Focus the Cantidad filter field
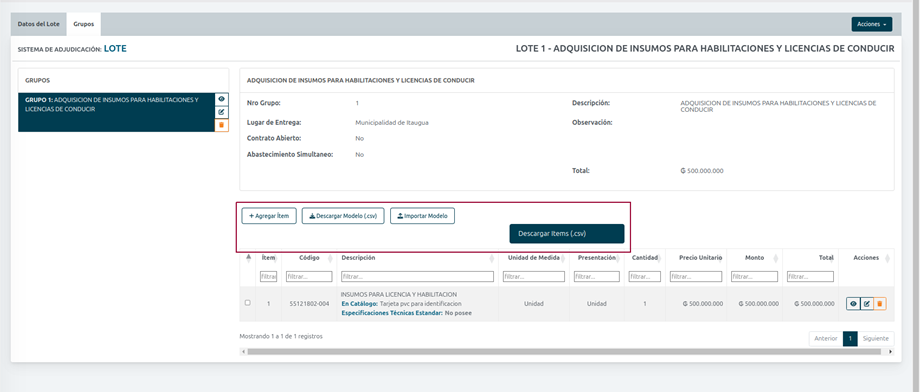The image size is (920, 392). point(645,276)
